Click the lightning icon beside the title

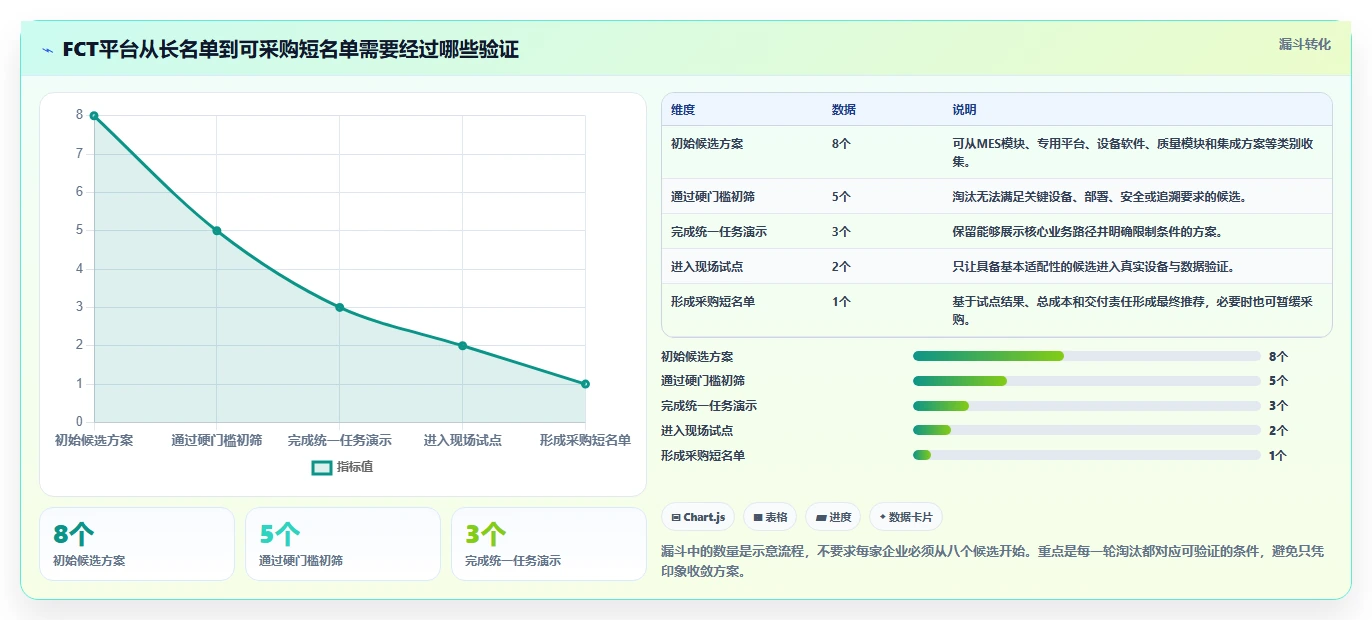48,50
